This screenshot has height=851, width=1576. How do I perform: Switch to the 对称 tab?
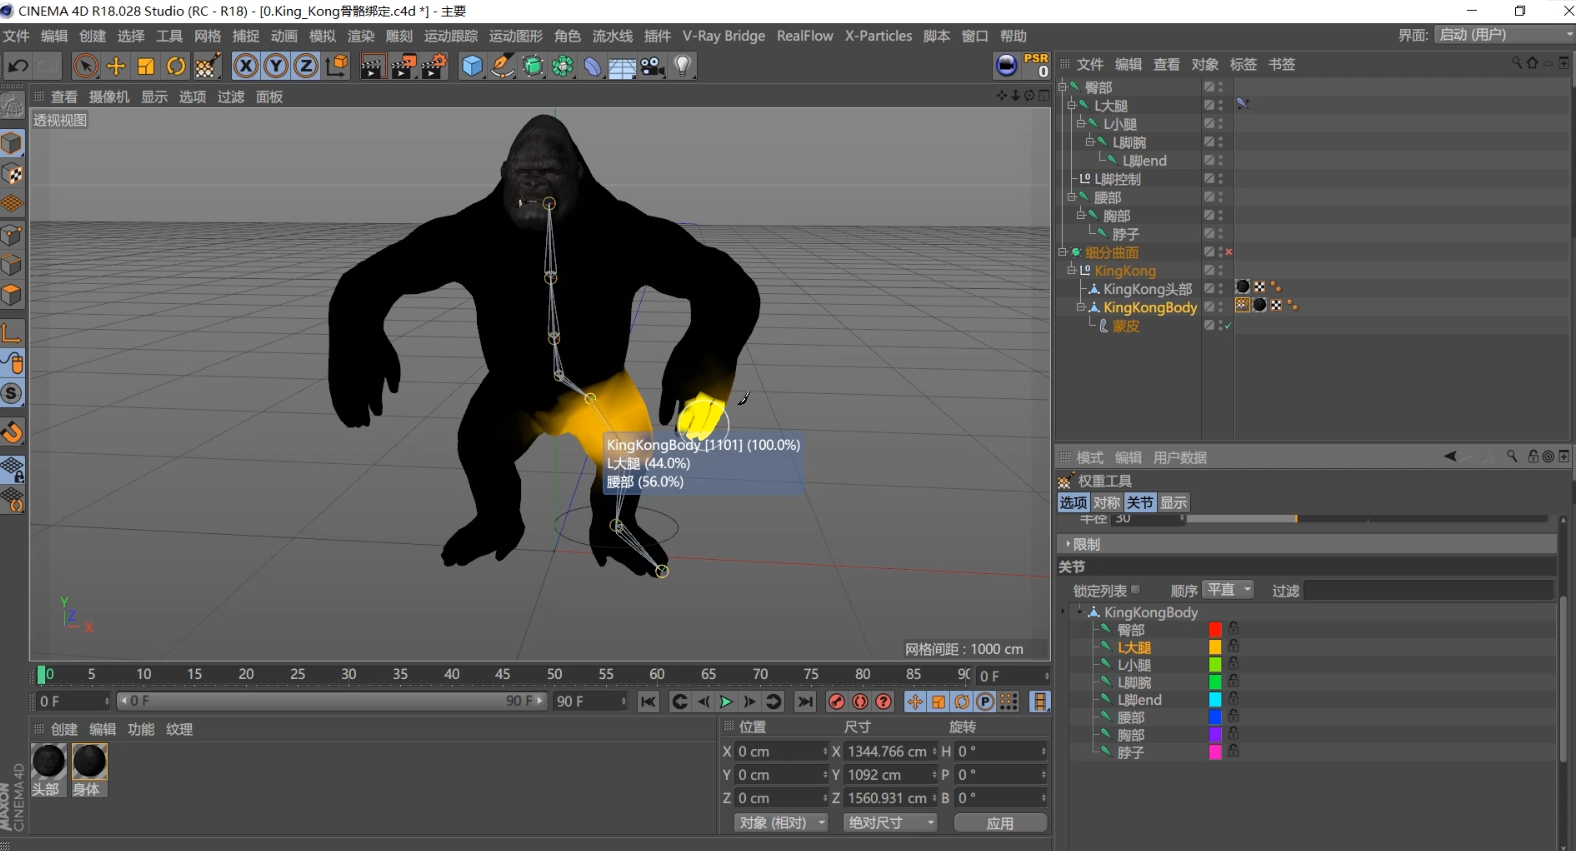pyautogui.click(x=1106, y=502)
